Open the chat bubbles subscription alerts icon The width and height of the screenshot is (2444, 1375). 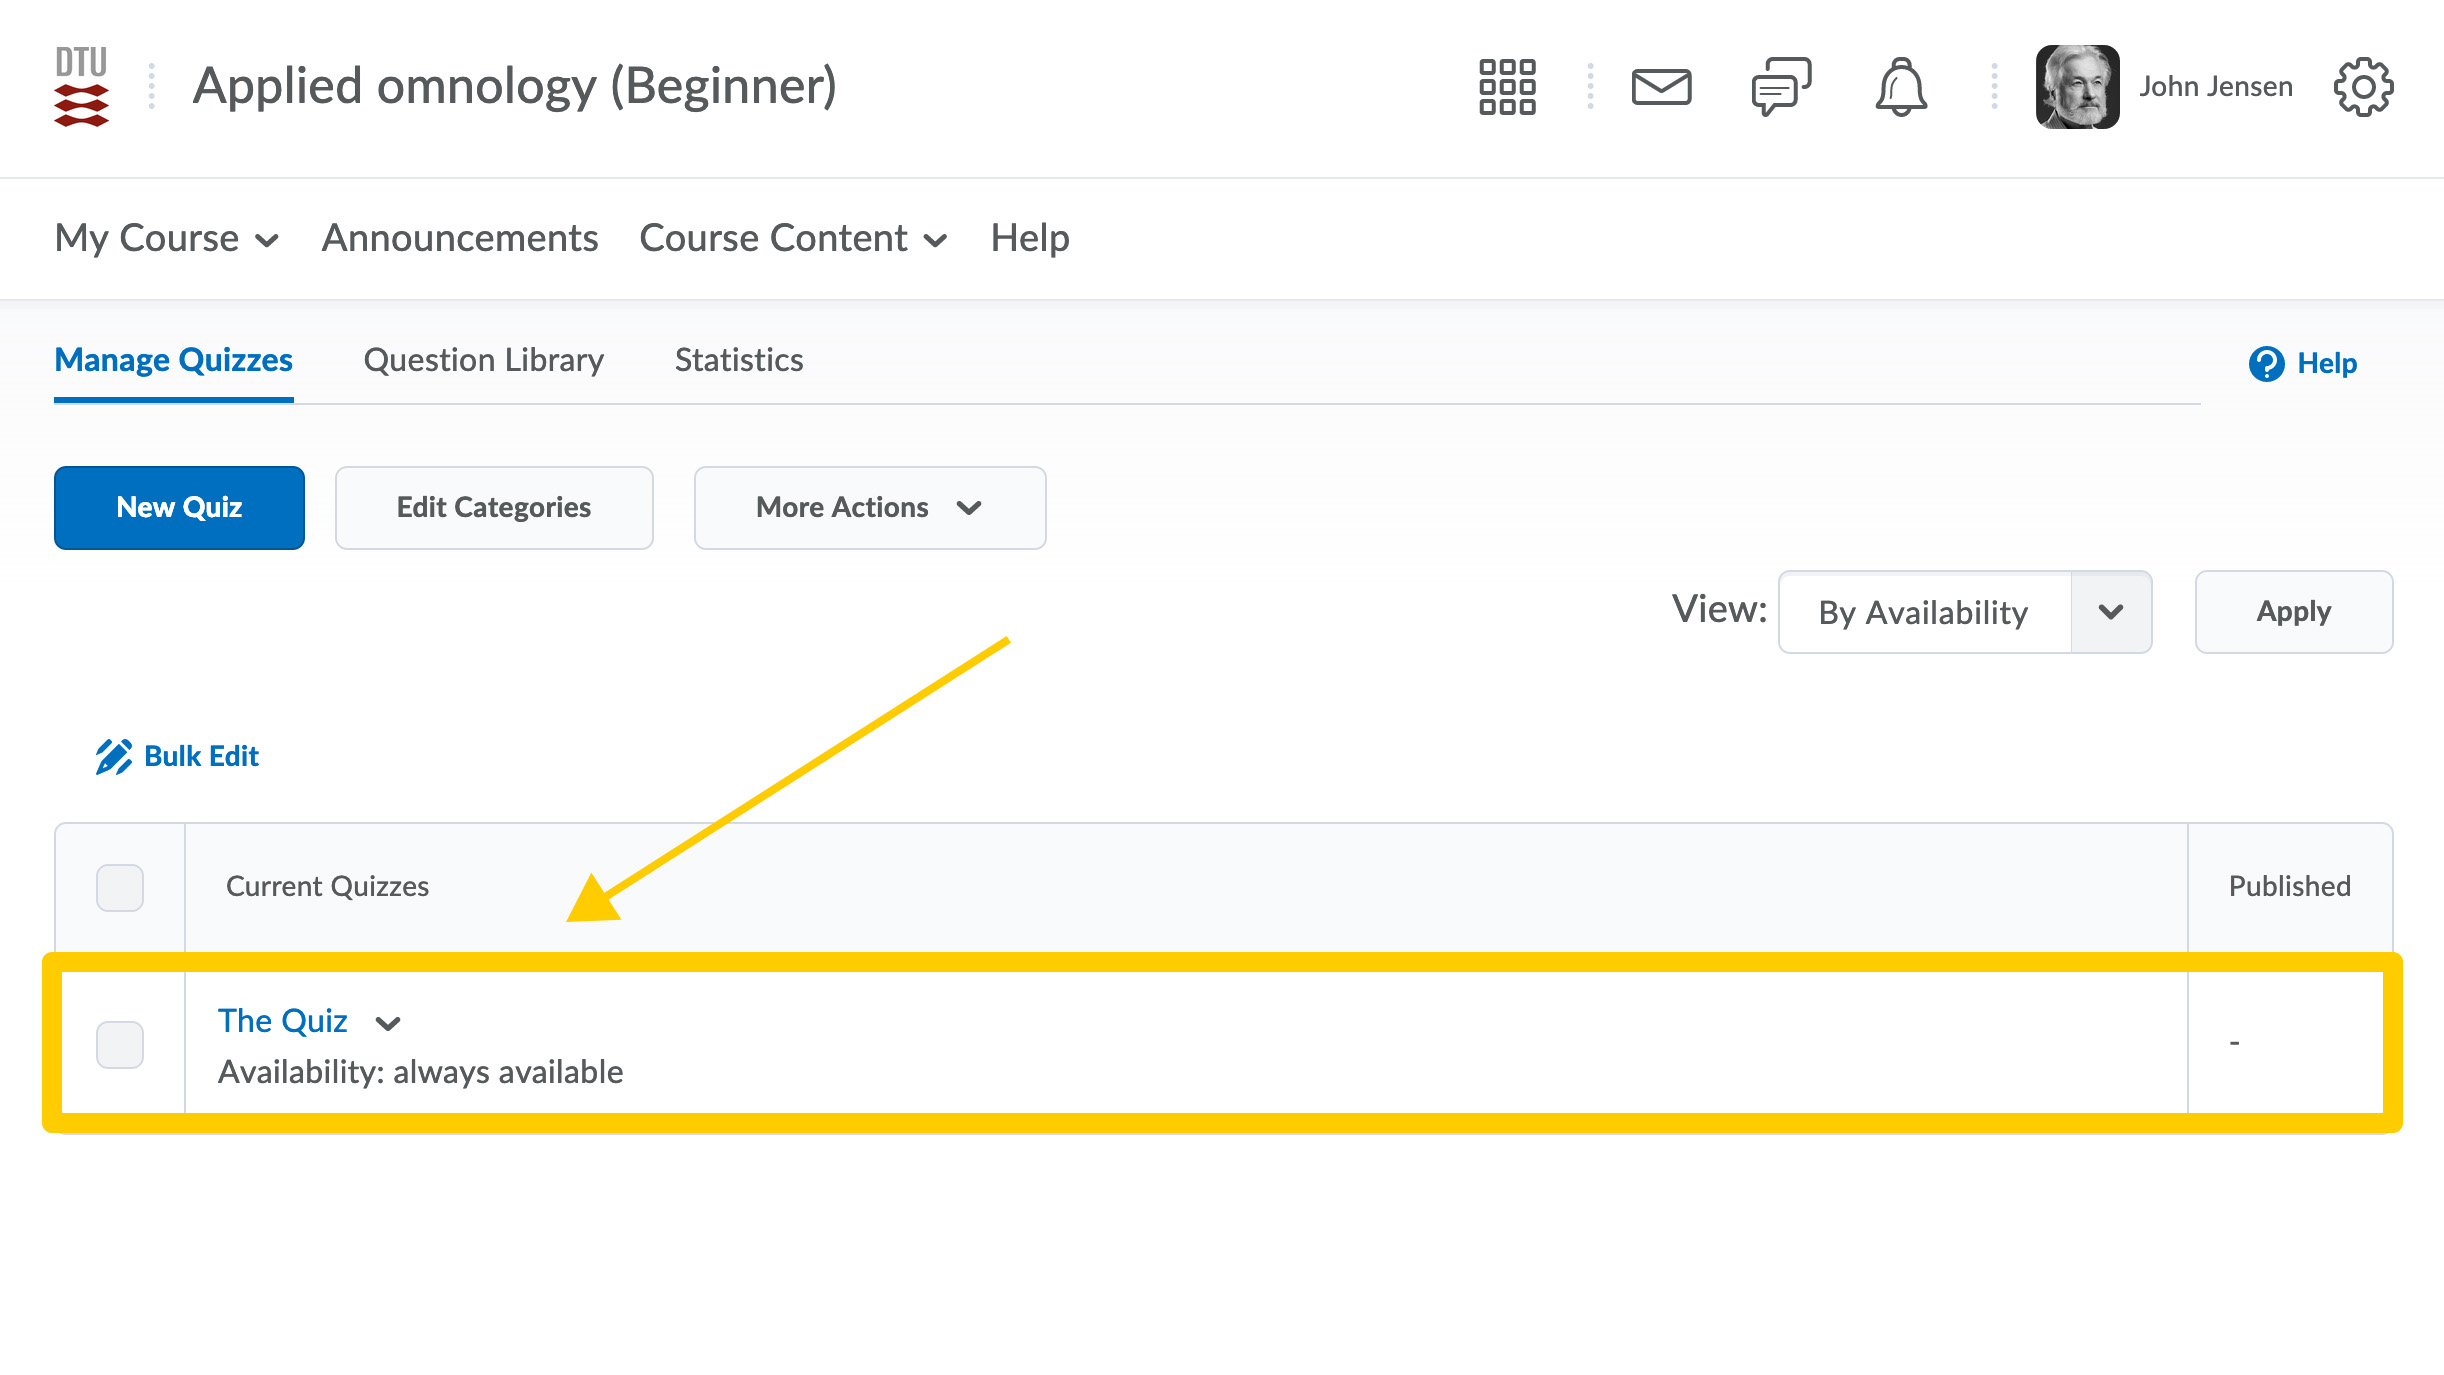(1781, 87)
